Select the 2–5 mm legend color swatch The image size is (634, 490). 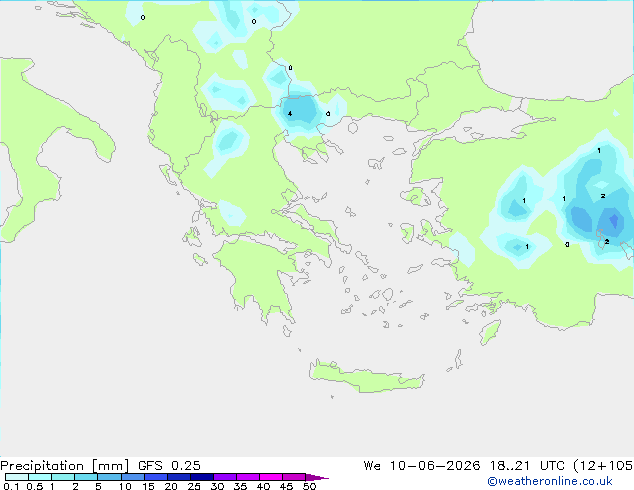(86, 477)
